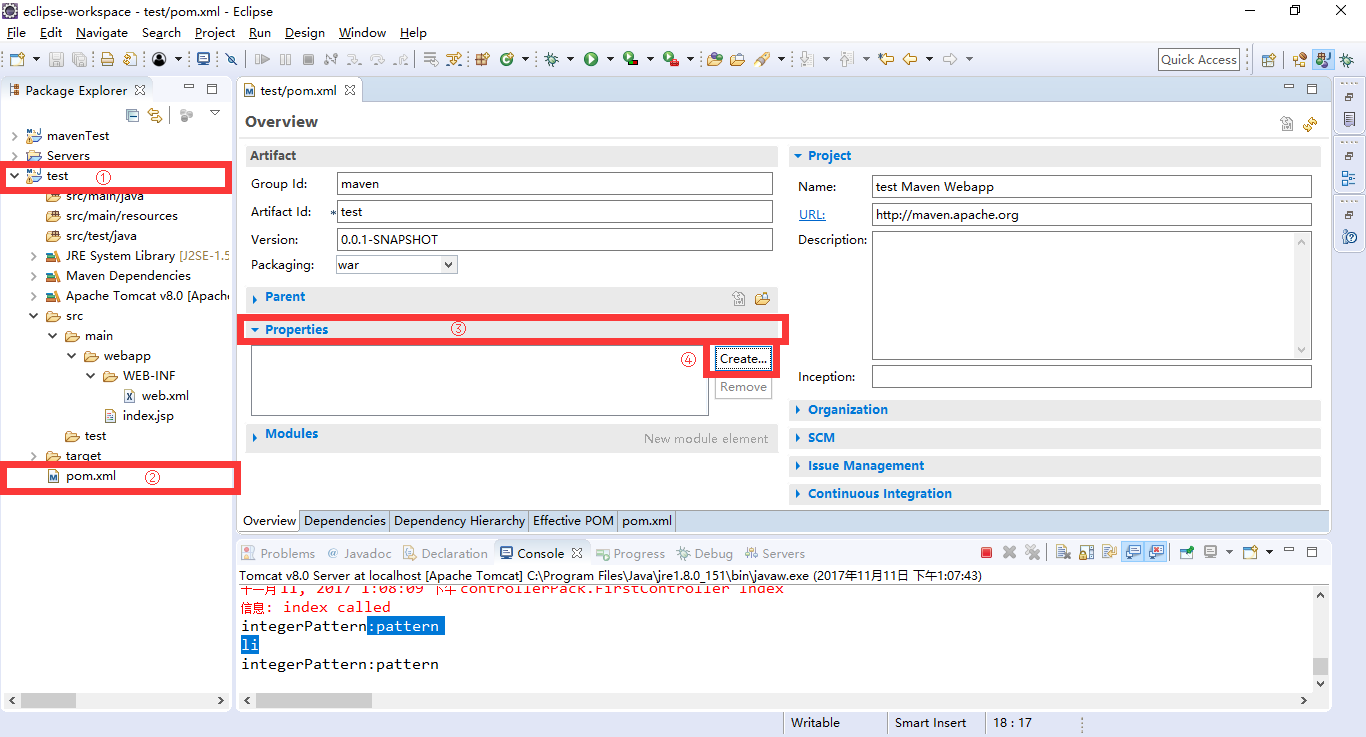
Task: Open the Project menu
Action: pyautogui.click(x=214, y=33)
